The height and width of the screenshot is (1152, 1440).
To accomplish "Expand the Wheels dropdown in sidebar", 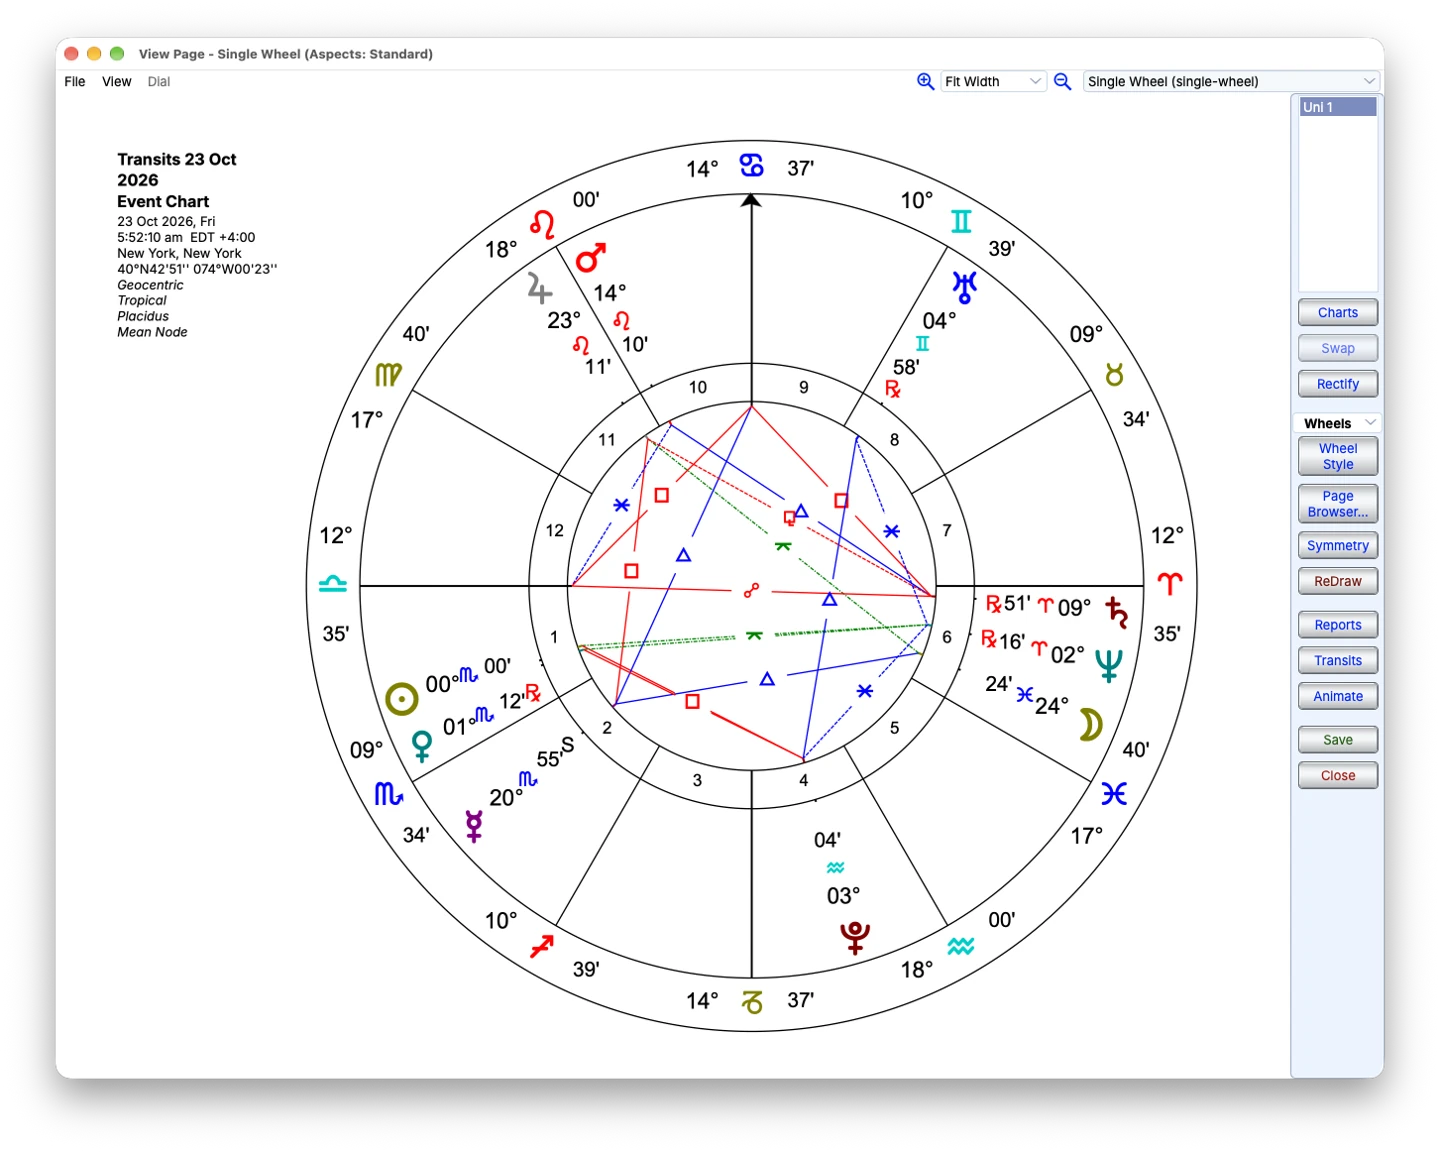I will (x=1337, y=423).
